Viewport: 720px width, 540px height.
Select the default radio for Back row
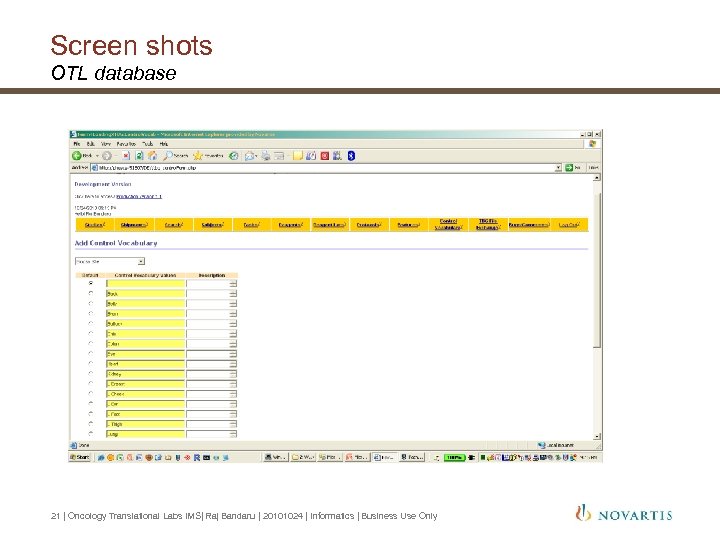click(90, 293)
